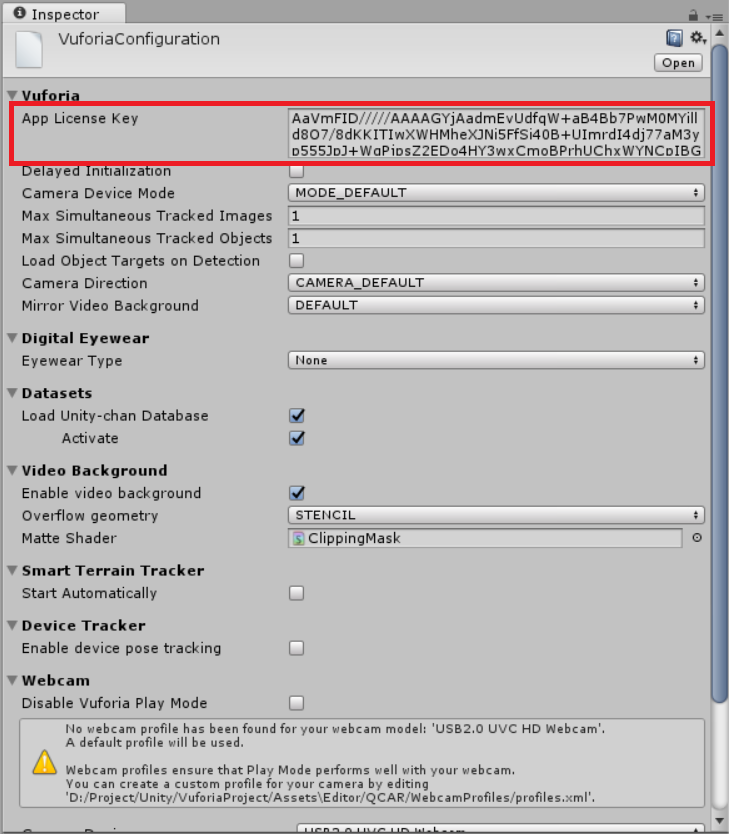
Task: Collapse the Vuforia section
Action: tap(13, 95)
